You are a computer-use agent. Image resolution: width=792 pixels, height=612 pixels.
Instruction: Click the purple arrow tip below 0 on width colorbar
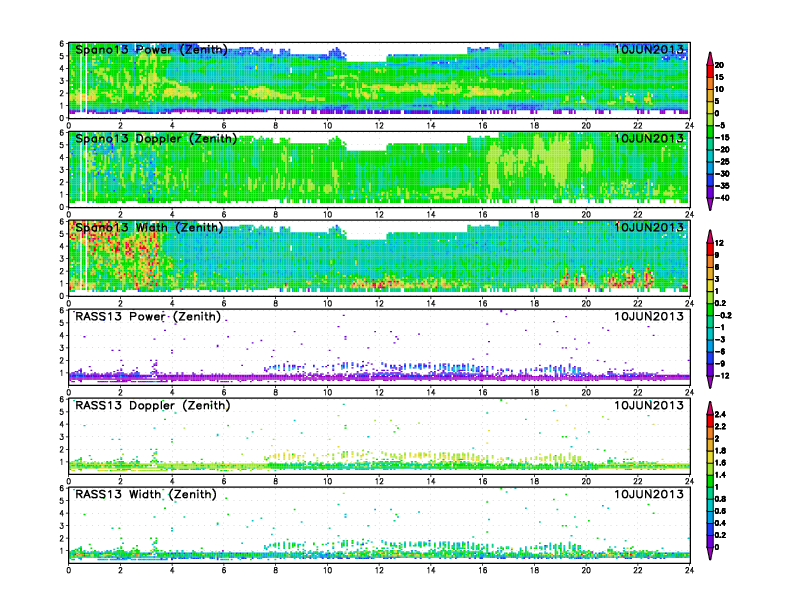(x=710, y=553)
